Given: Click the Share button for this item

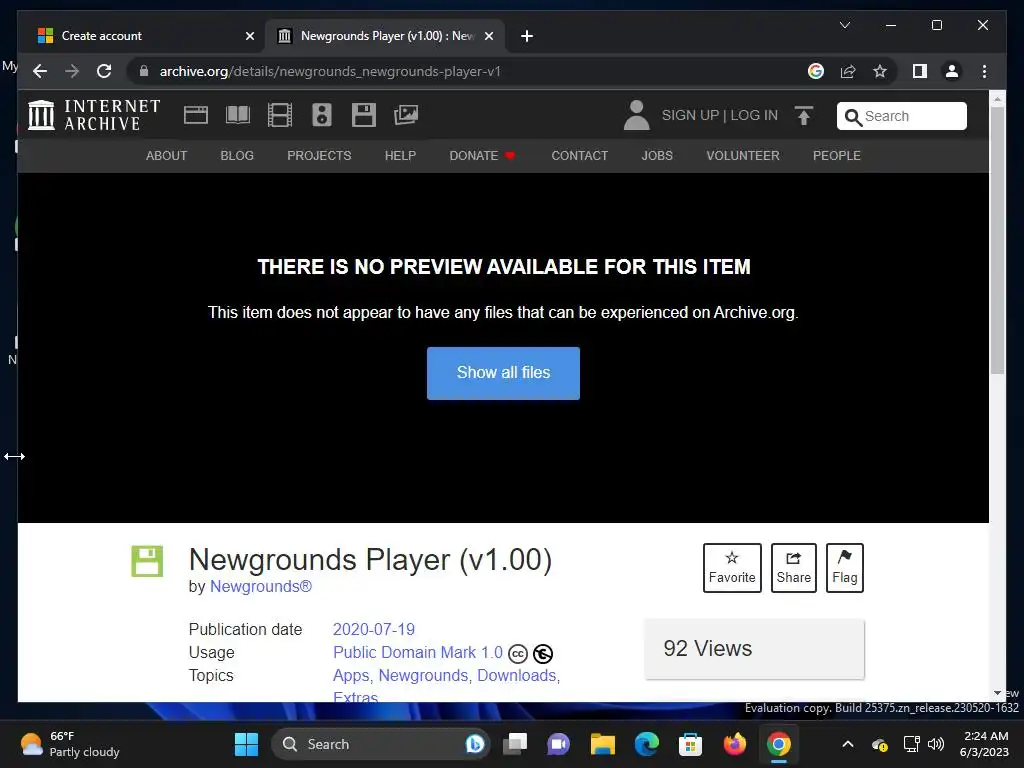Looking at the screenshot, I should click(x=793, y=568).
